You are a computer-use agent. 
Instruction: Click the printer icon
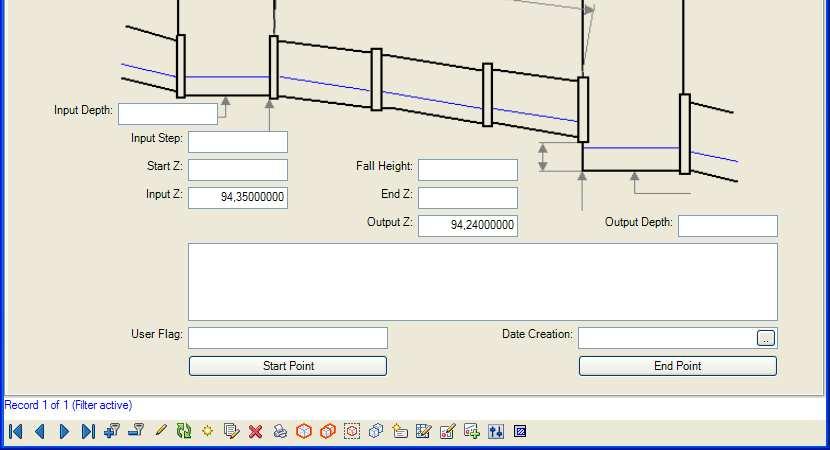click(280, 431)
